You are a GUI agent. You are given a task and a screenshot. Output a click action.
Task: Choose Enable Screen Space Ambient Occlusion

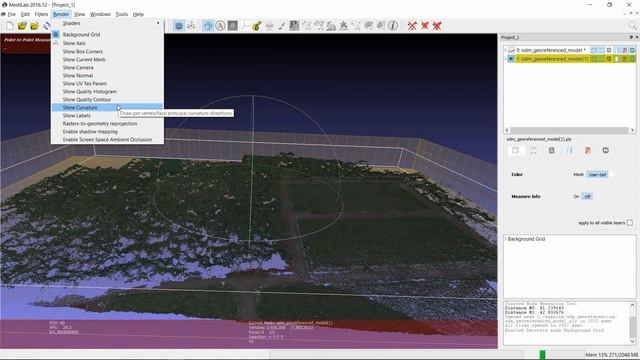click(x=107, y=140)
